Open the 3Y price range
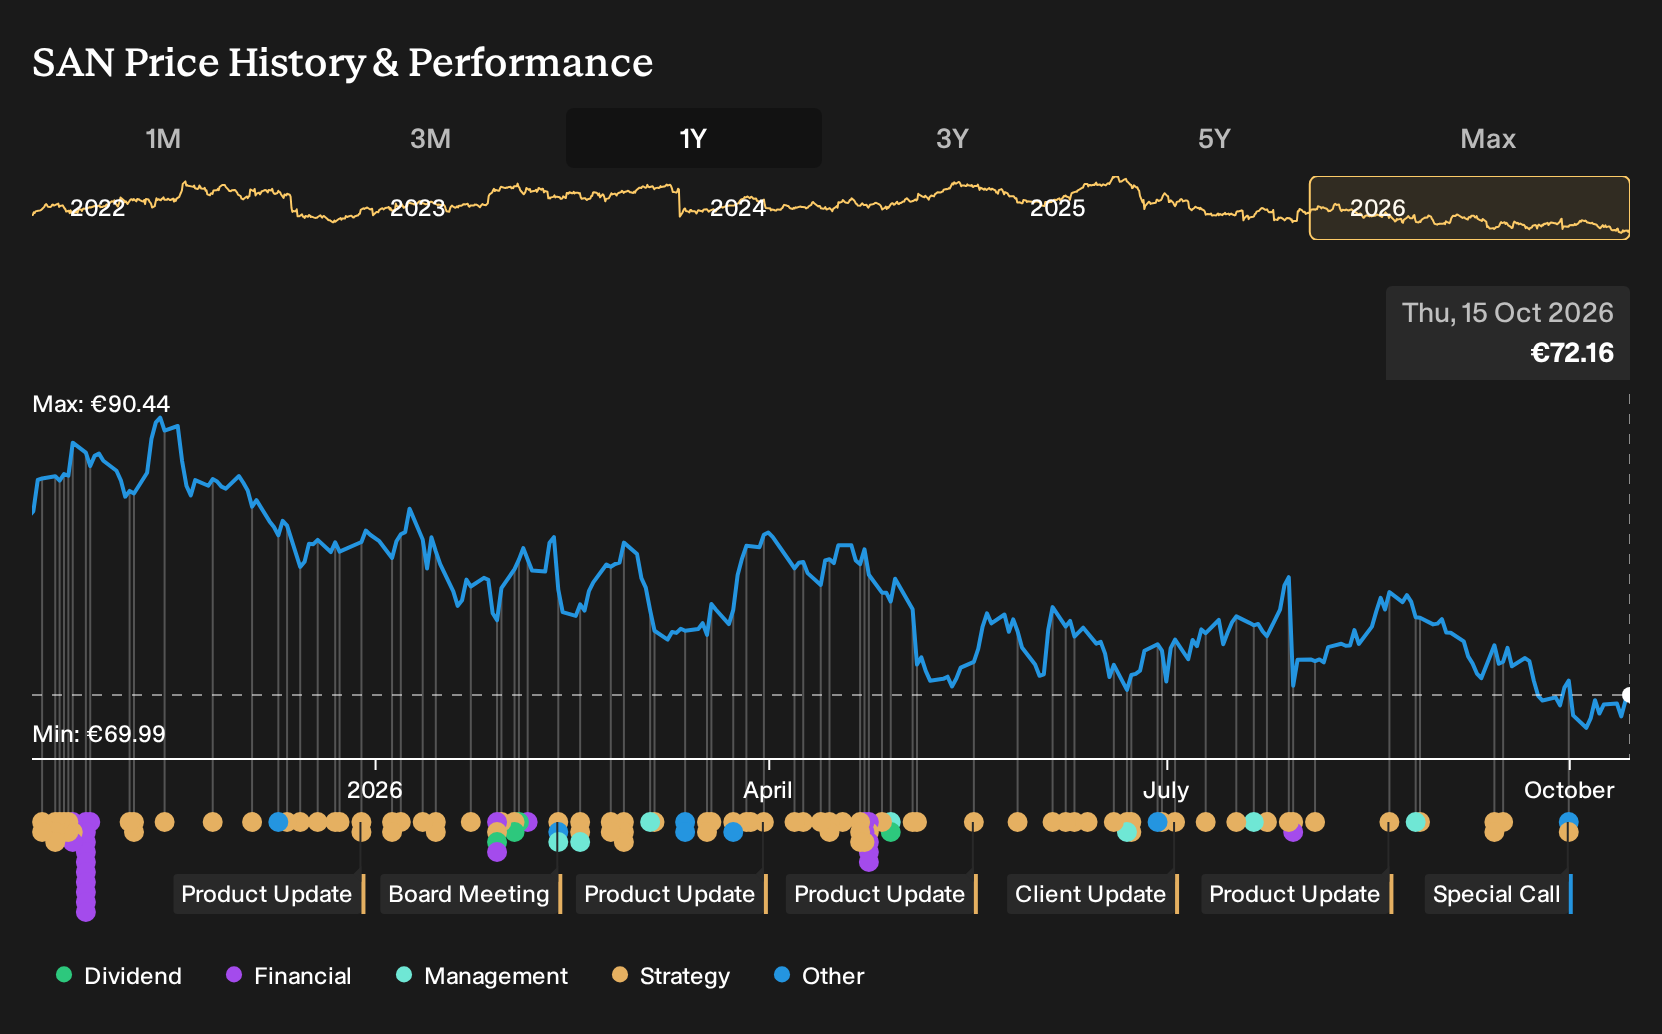The width and height of the screenshot is (1662, 1034). [952, 138]
